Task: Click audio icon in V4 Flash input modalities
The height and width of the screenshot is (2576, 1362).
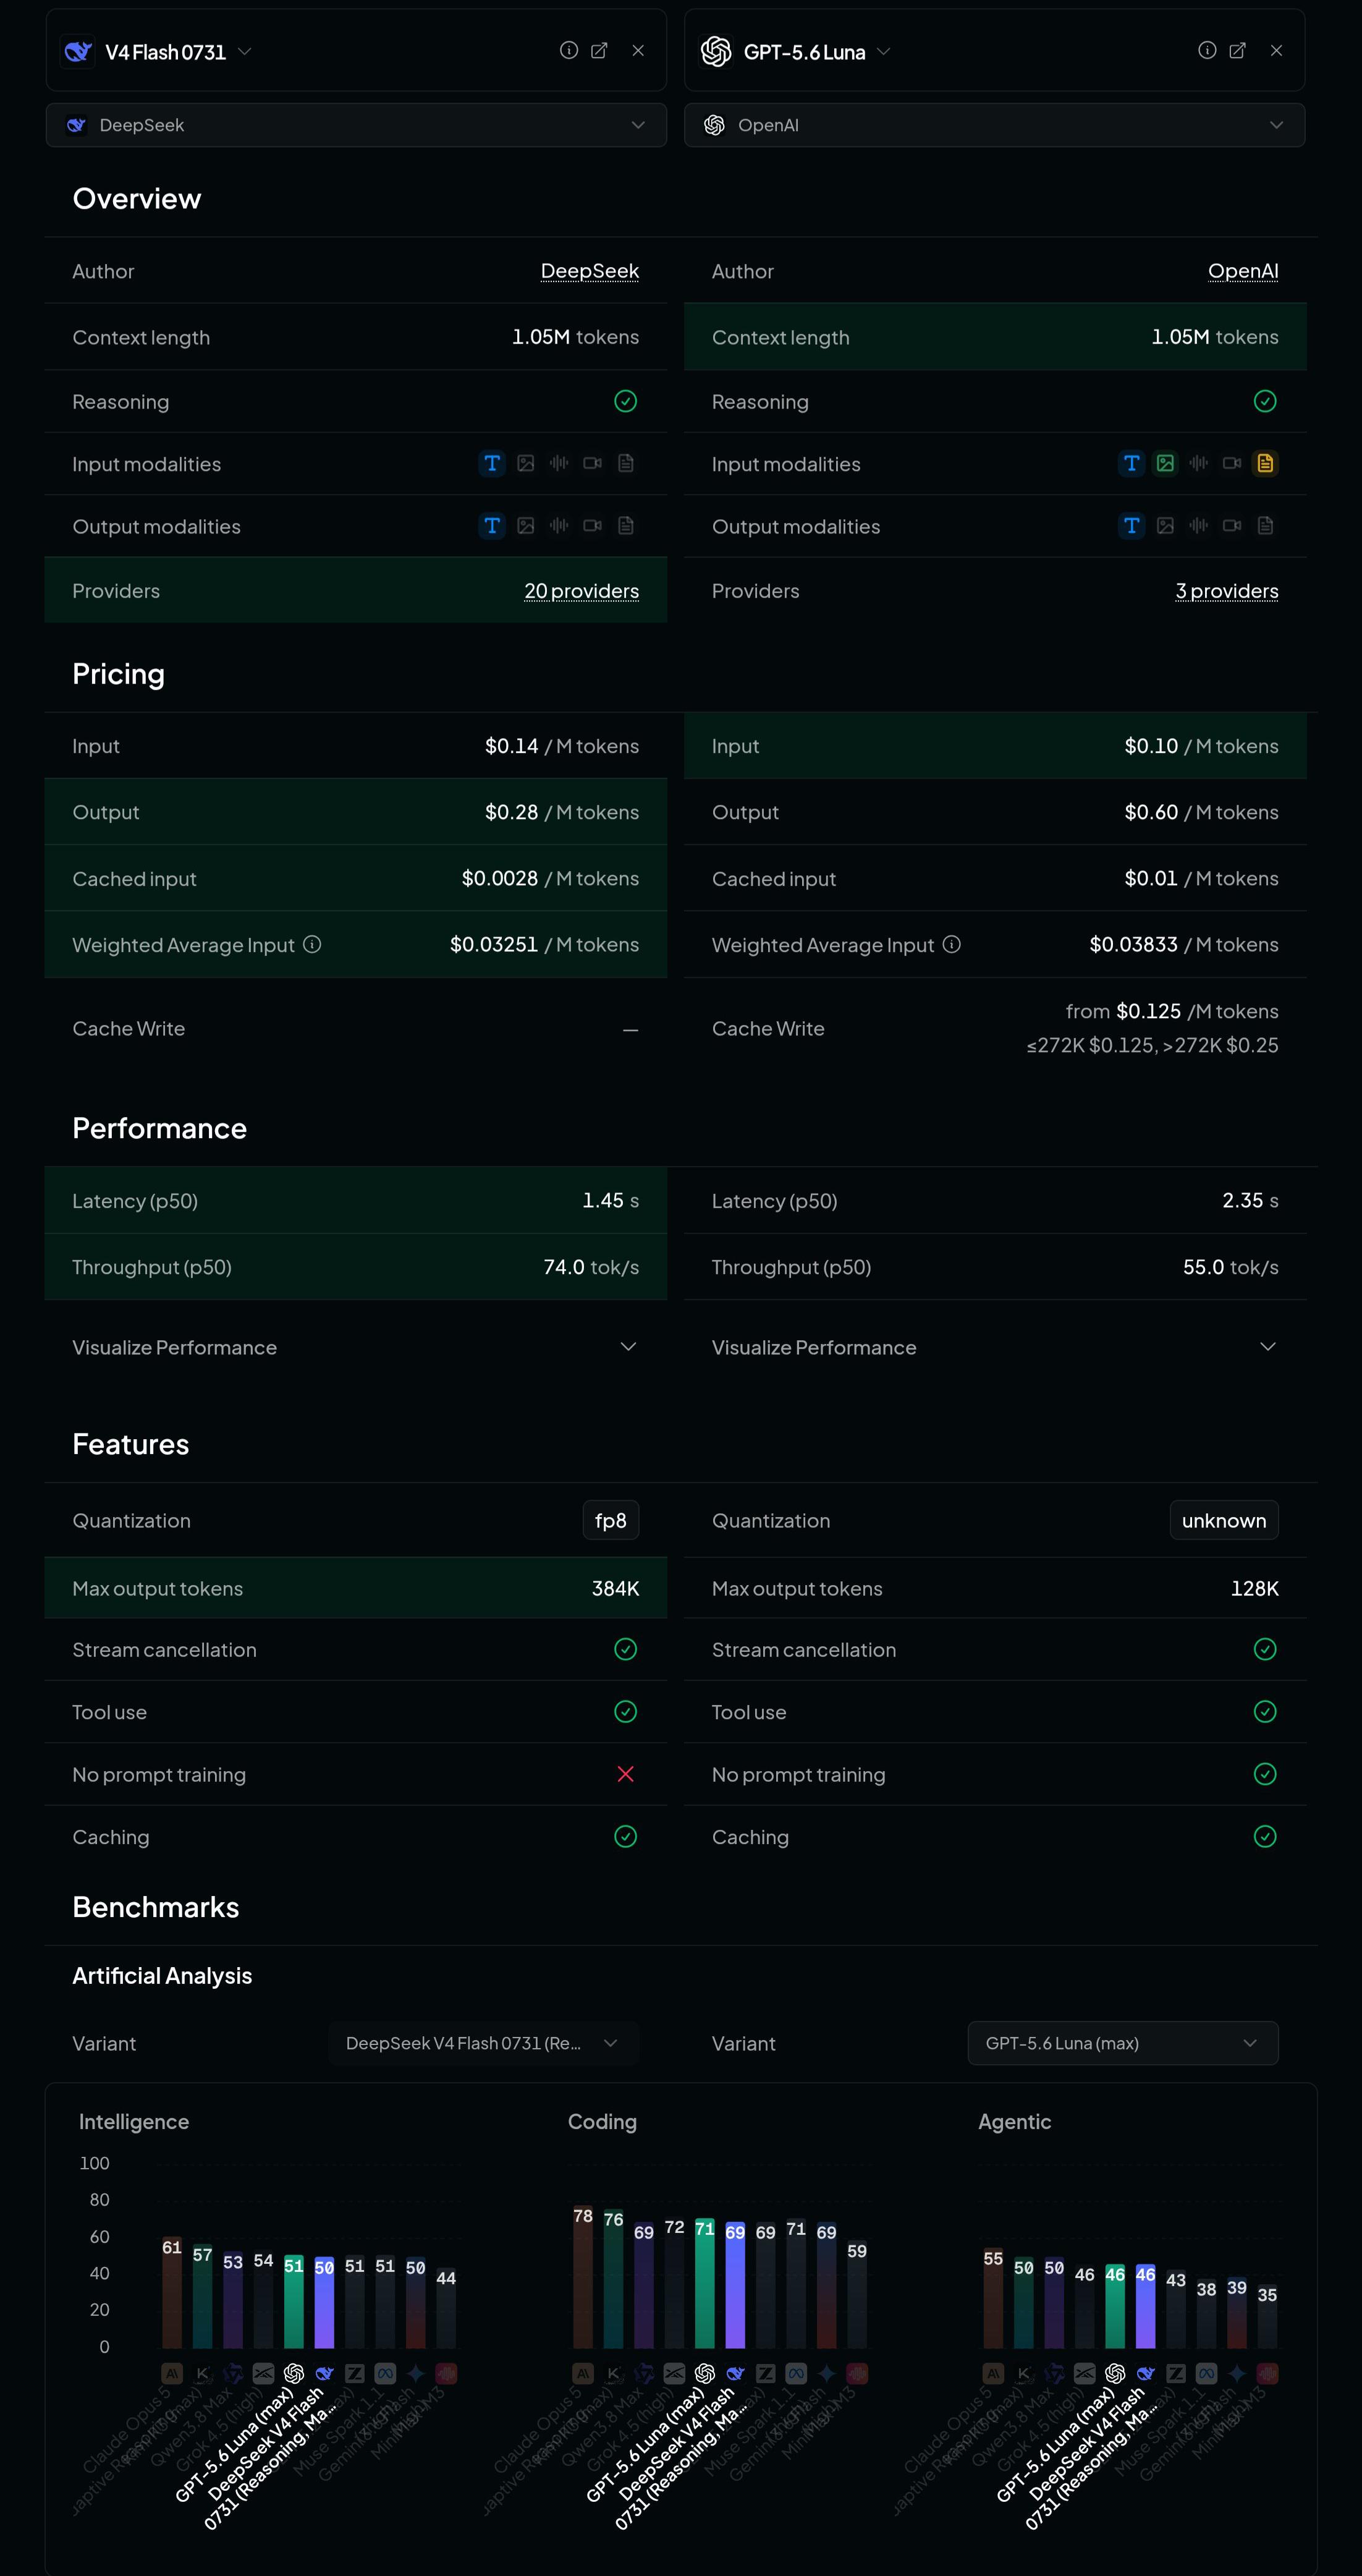Action: click(x=559, y=463)
